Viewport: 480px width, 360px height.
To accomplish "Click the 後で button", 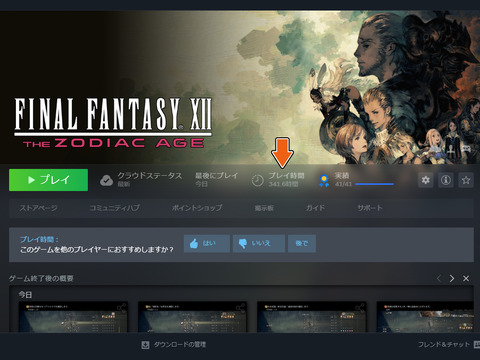I will pyautogui.click(x=302, y=243).
